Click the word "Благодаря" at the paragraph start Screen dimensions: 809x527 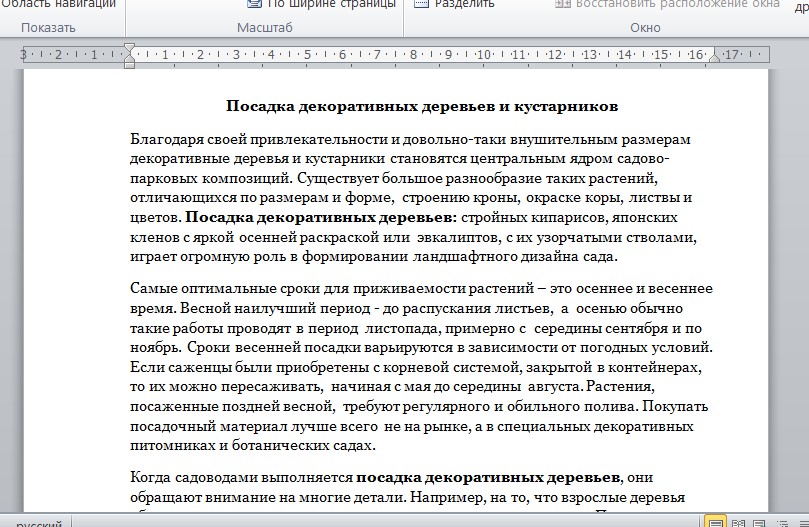coord(167,139)
